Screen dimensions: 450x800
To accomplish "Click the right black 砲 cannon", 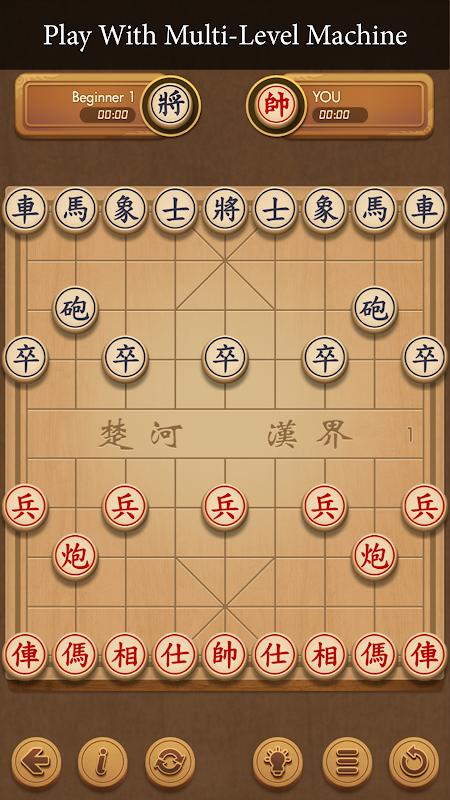I will (374, 309).
